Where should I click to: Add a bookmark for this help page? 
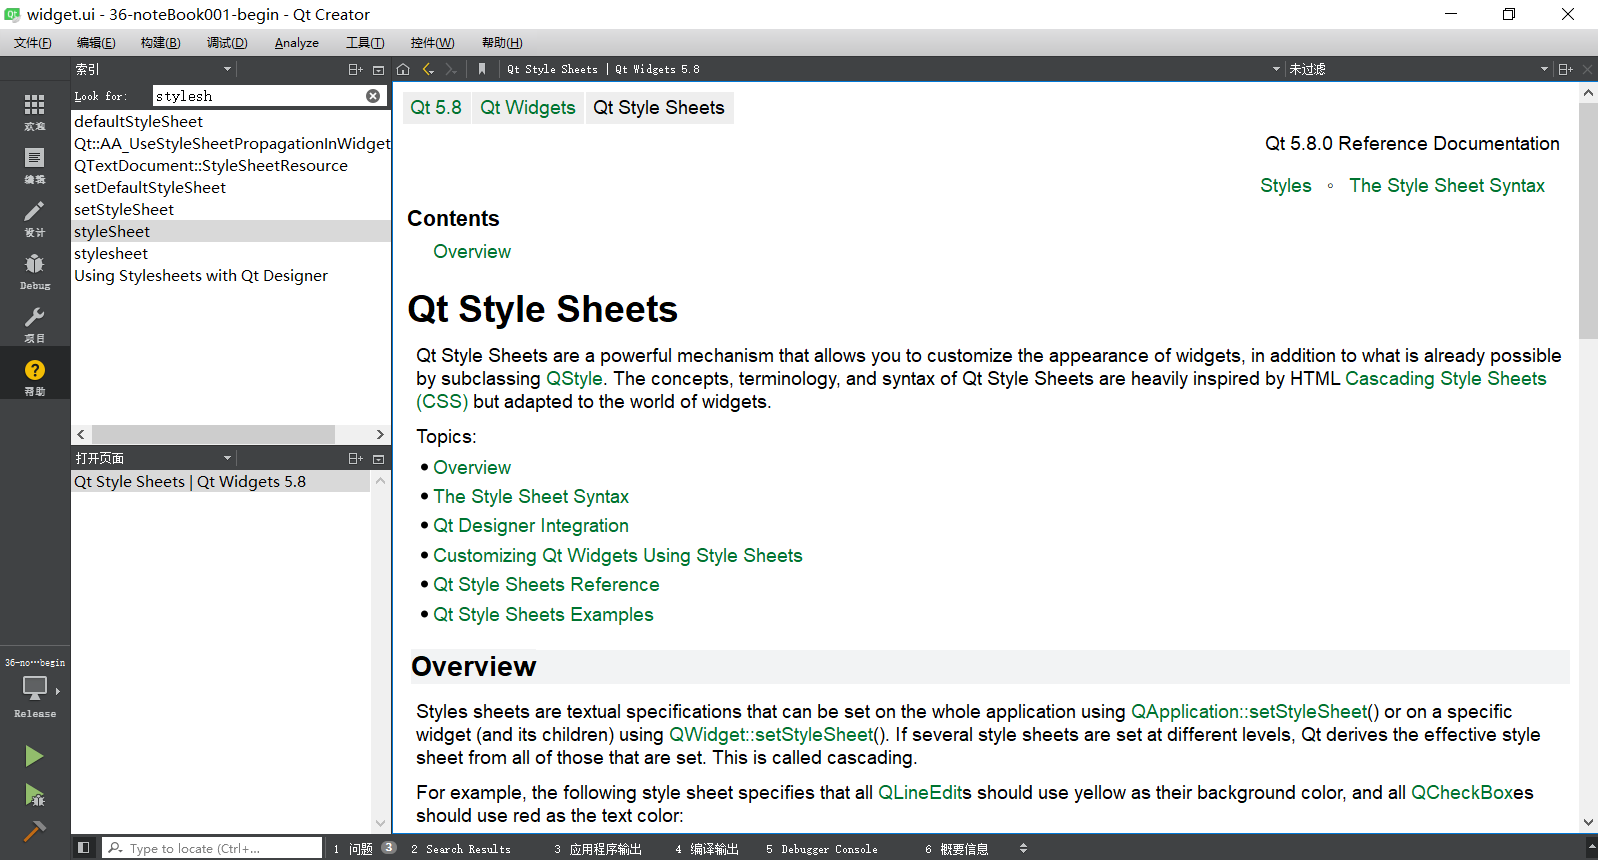(x=482, y=69)
